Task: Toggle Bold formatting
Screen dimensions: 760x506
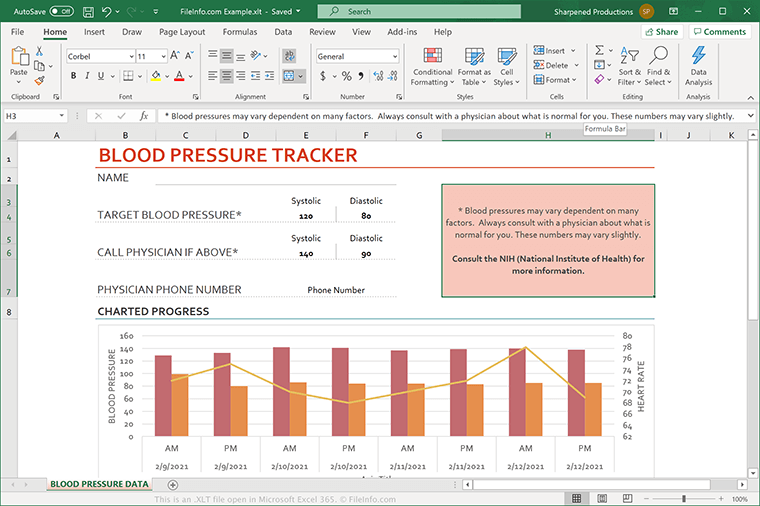Action: point(73,76)
